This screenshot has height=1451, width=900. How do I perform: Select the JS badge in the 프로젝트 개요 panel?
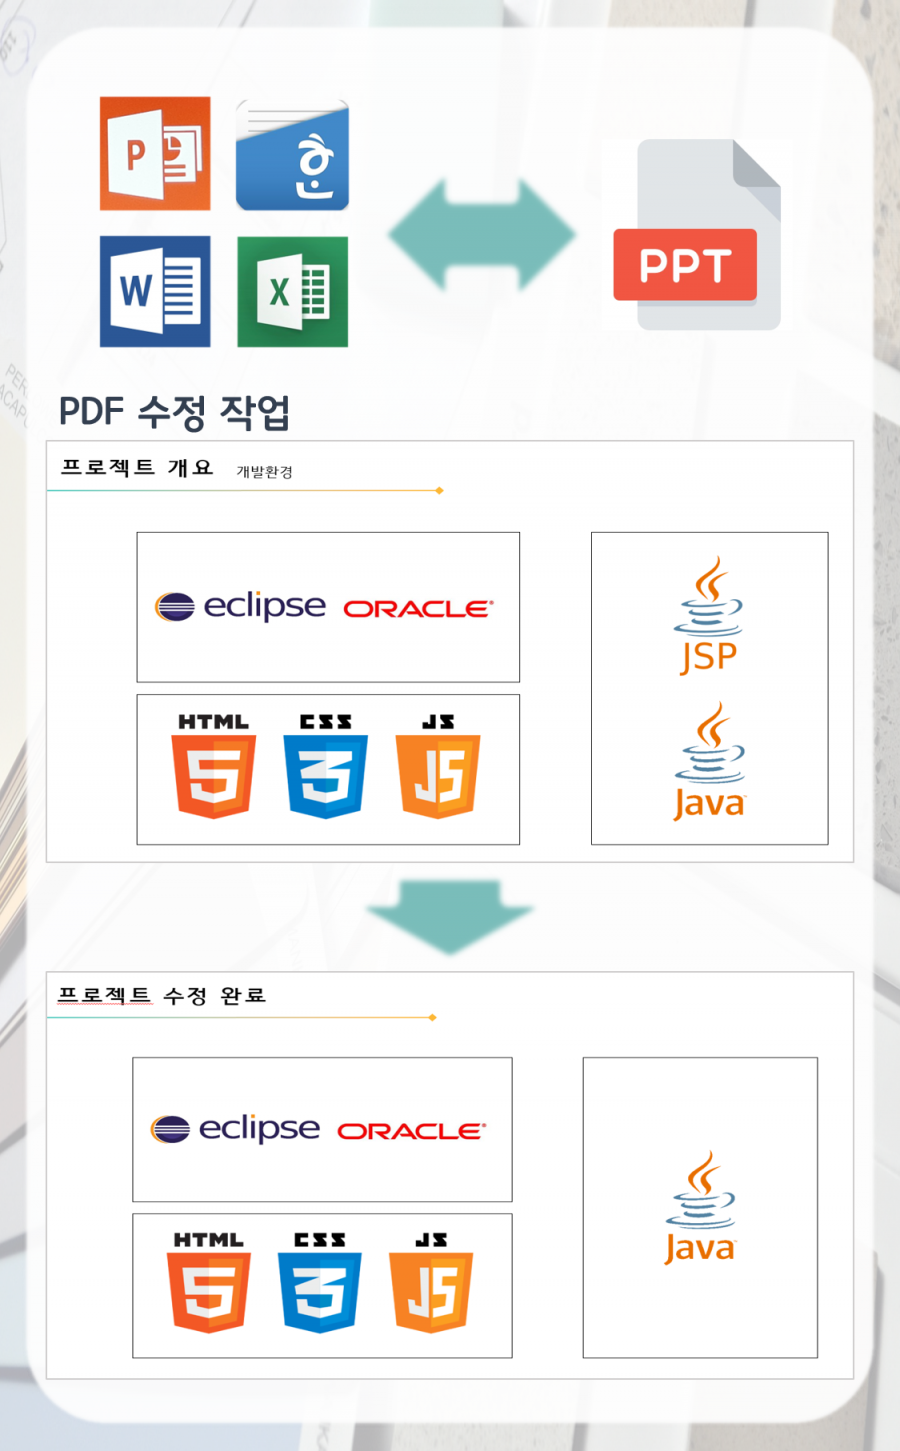pyautogui.click(x=438, y=765)
